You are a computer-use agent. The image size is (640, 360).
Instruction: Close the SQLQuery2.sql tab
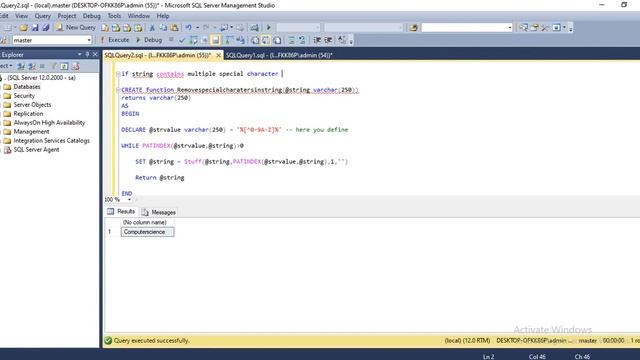pyautogui.click(x=218, y=55)
